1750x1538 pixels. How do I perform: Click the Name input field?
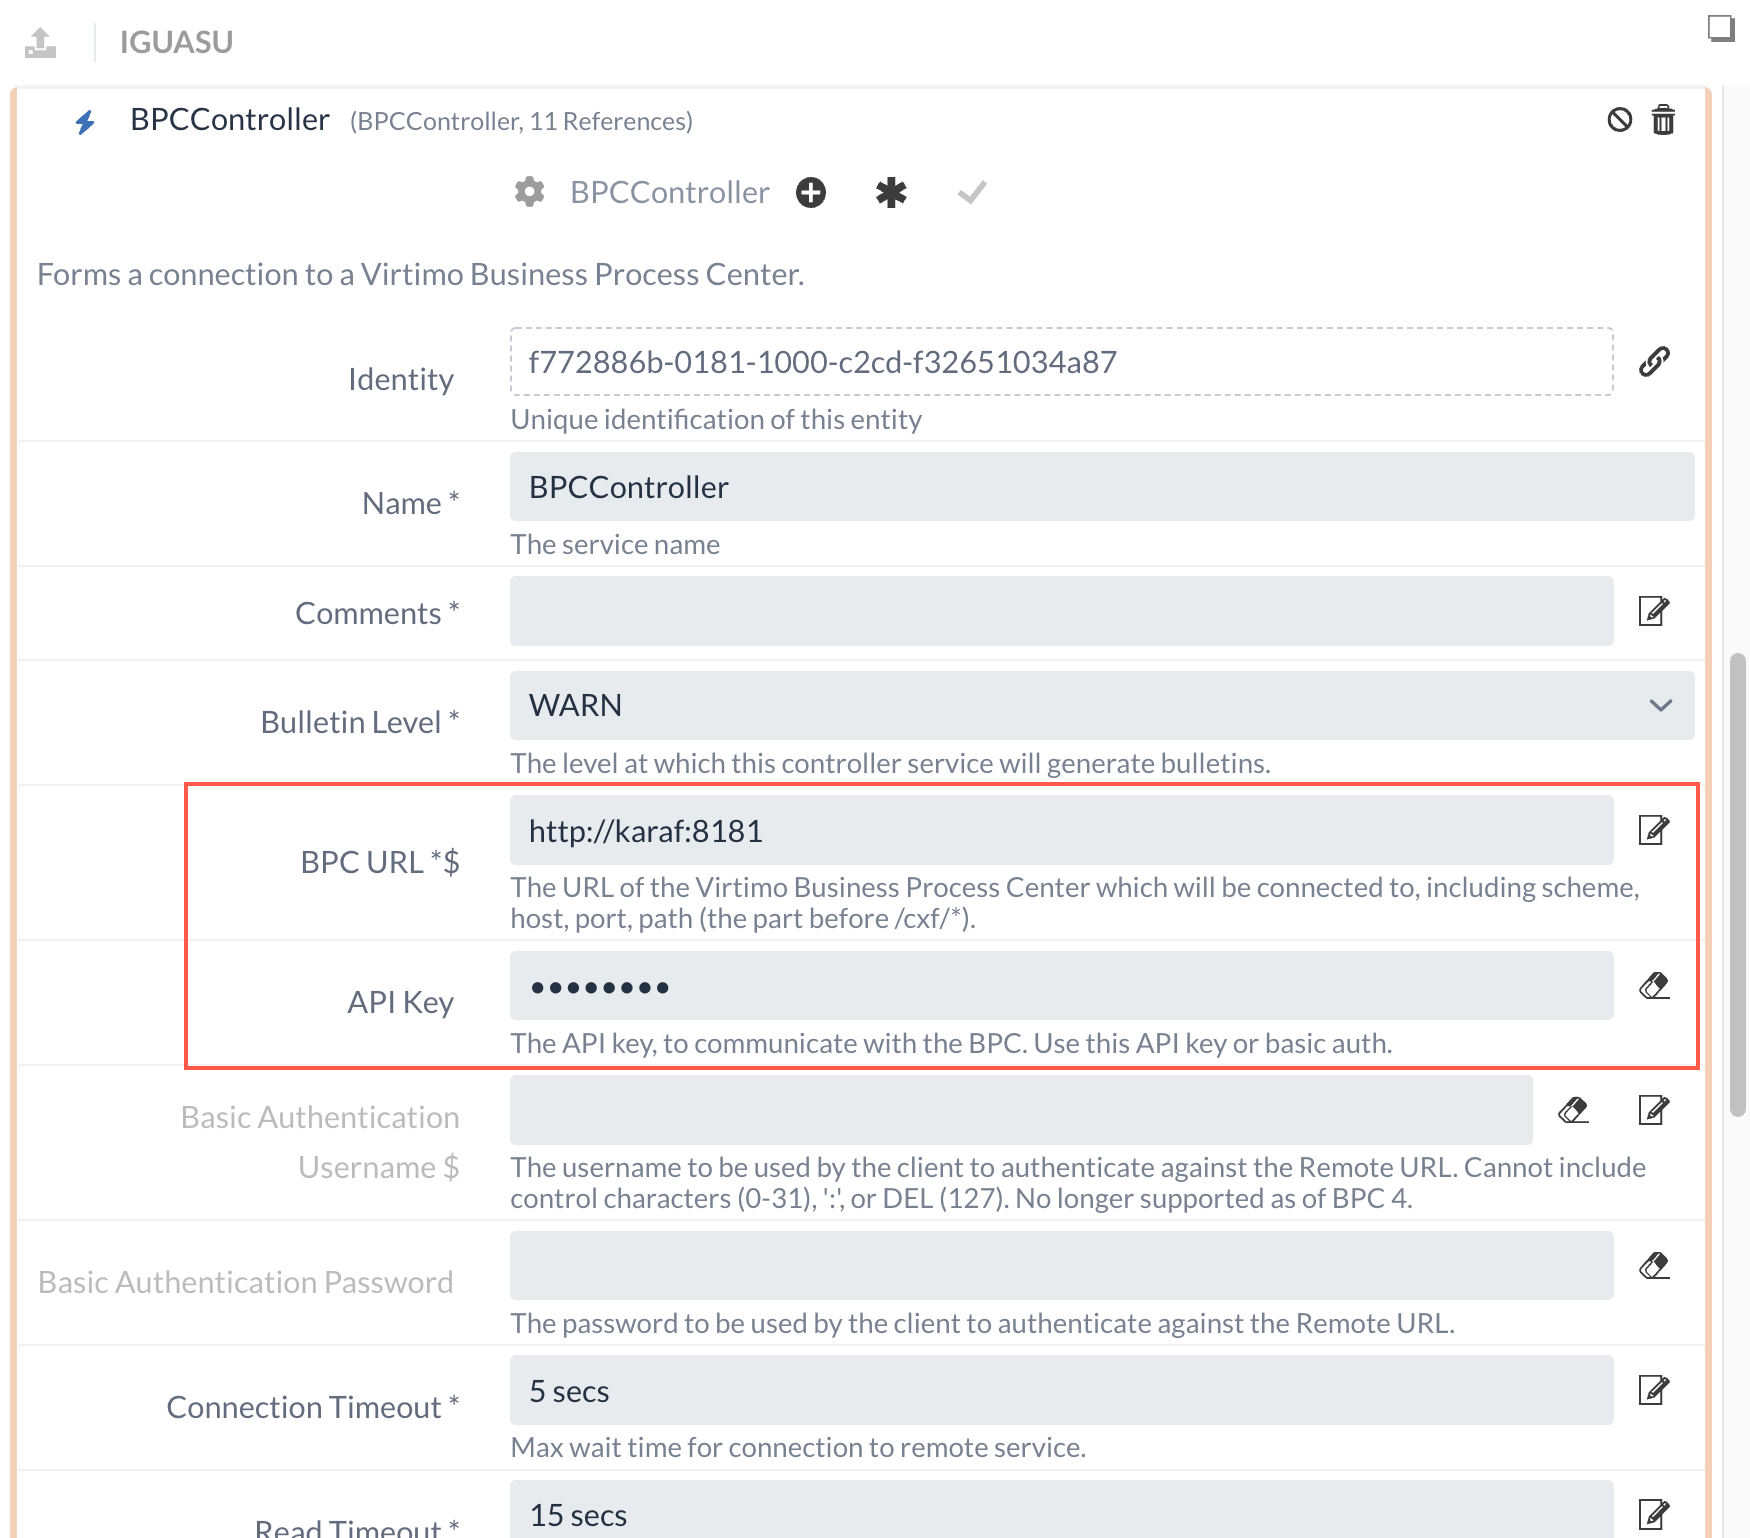pyautogui.click(x=1102, y=487)
